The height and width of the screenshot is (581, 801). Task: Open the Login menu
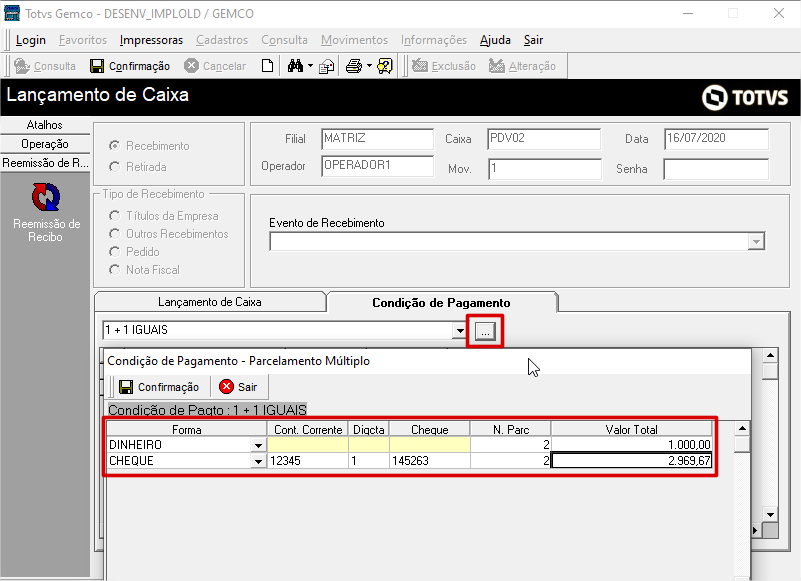[x=31, y=40]
